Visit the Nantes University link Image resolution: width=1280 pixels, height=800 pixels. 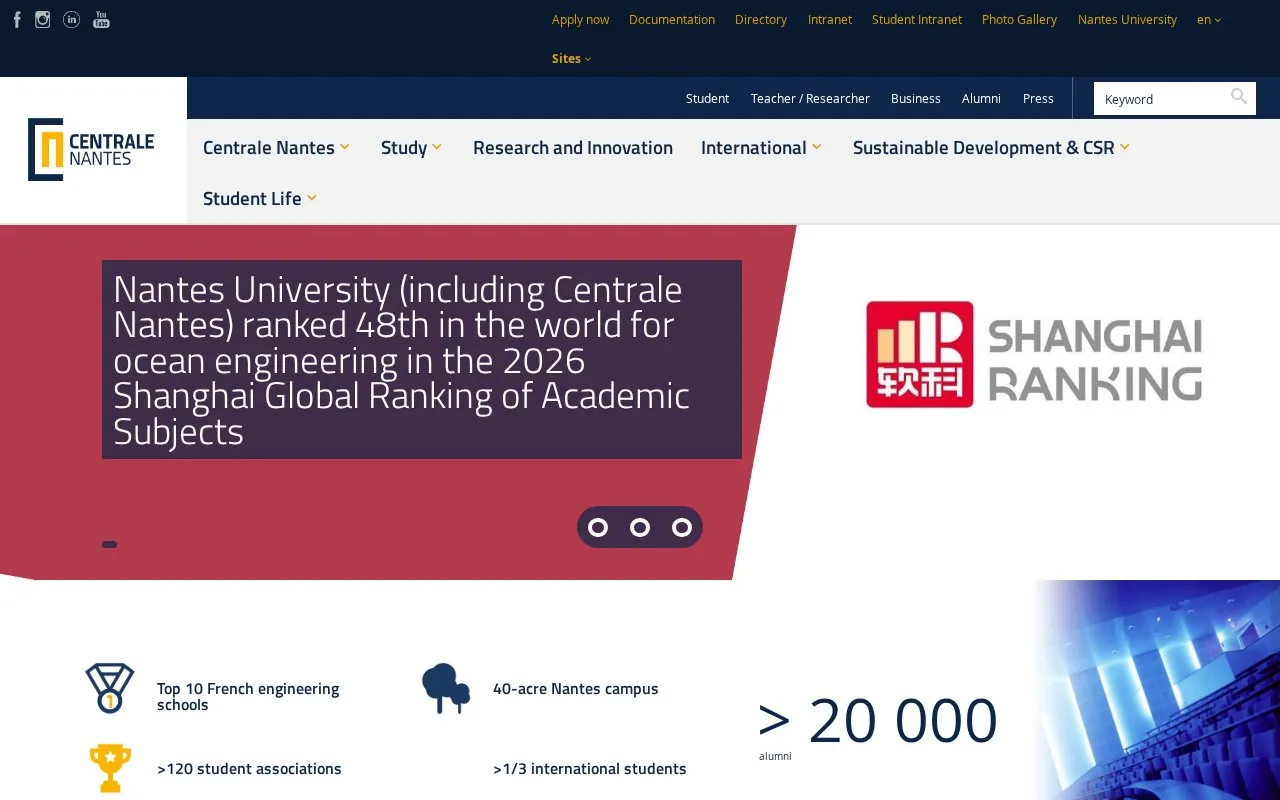click(1127, 20)
